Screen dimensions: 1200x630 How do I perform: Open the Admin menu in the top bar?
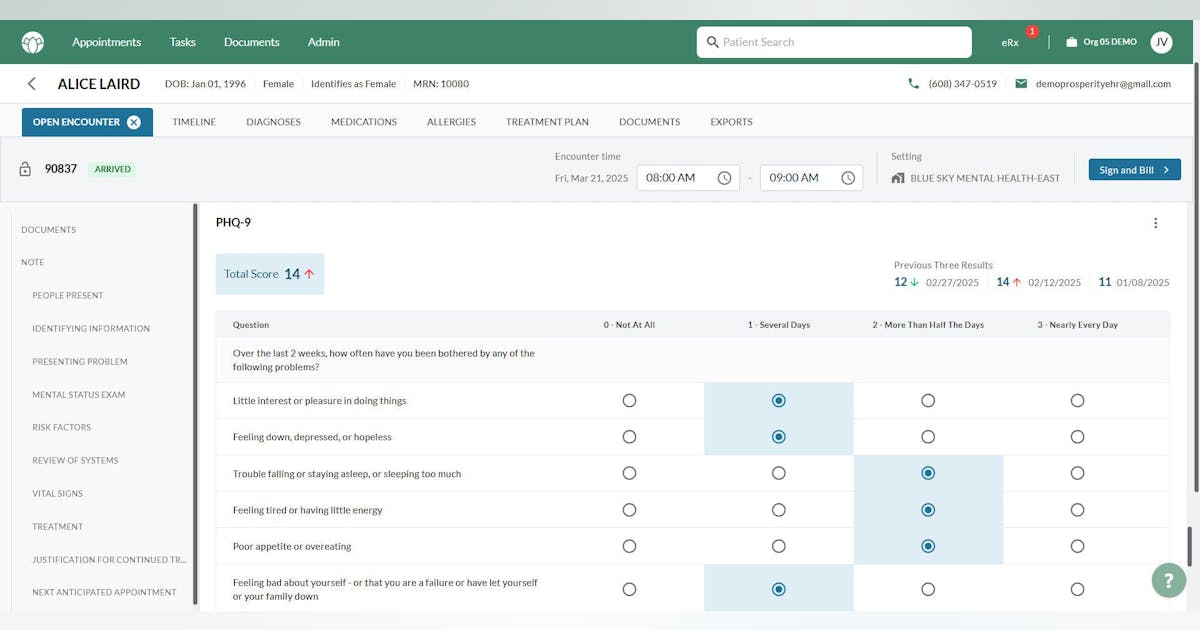pos(323,41)
